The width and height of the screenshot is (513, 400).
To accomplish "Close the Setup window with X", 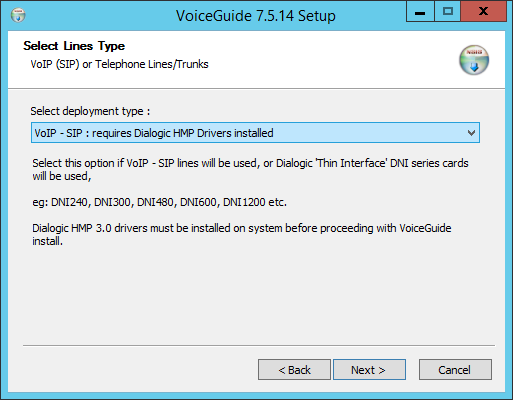I will pyautogui.click(x=483, y=12).
